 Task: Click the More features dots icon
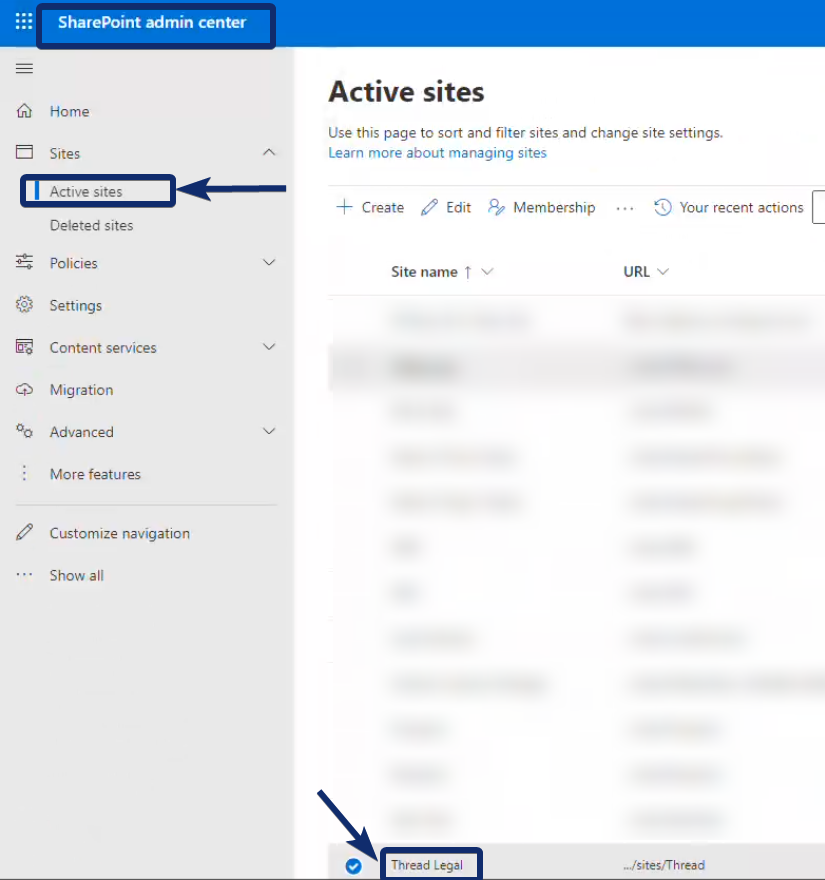click(x=24, y=473)
